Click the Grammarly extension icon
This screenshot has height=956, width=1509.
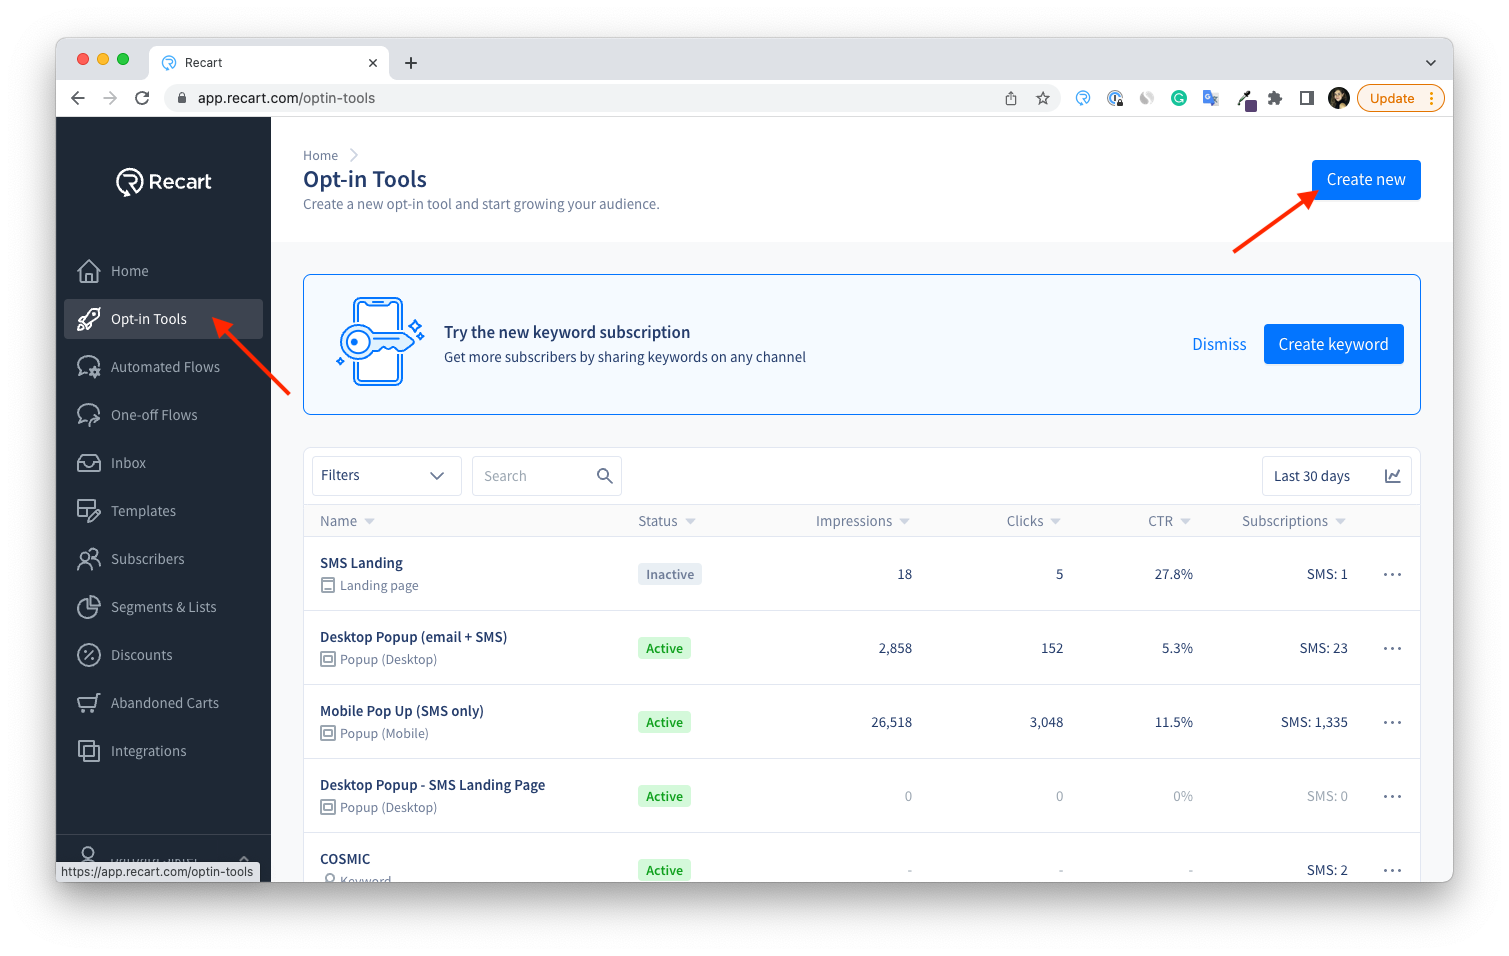pyautogui.click(x=1179, y=98)
